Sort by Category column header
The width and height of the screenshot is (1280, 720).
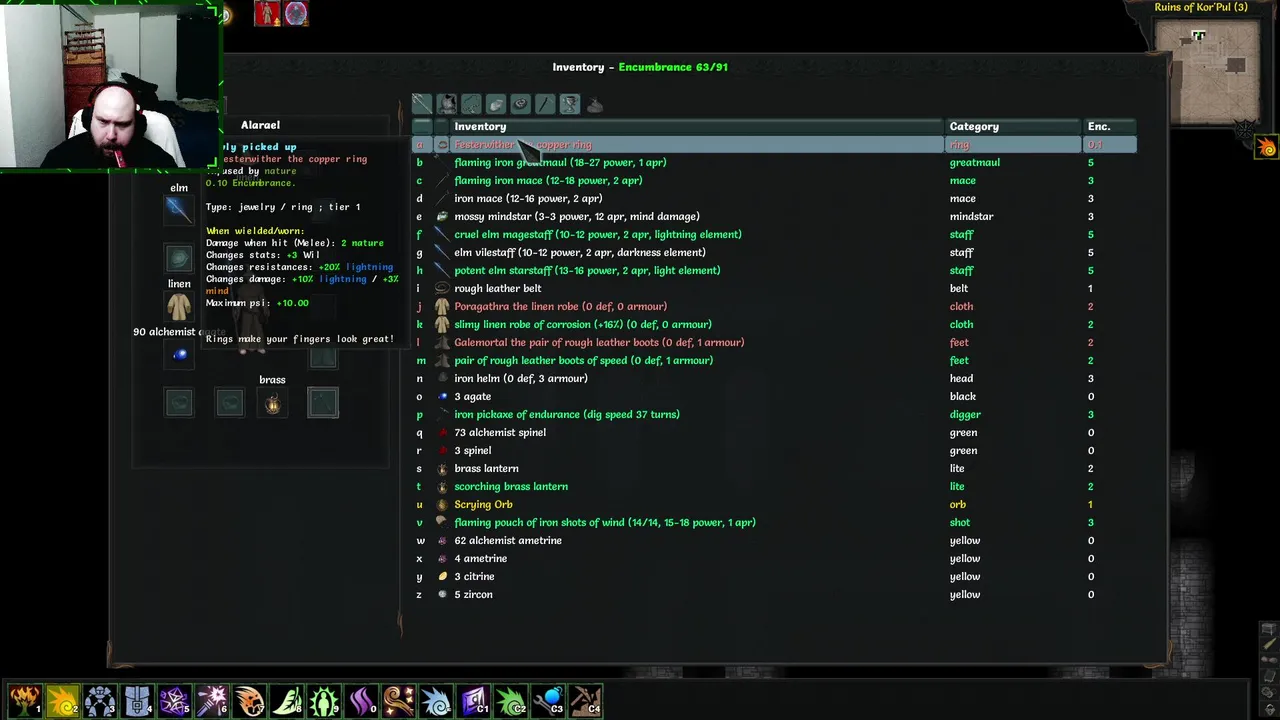[x=1014, y=126]
